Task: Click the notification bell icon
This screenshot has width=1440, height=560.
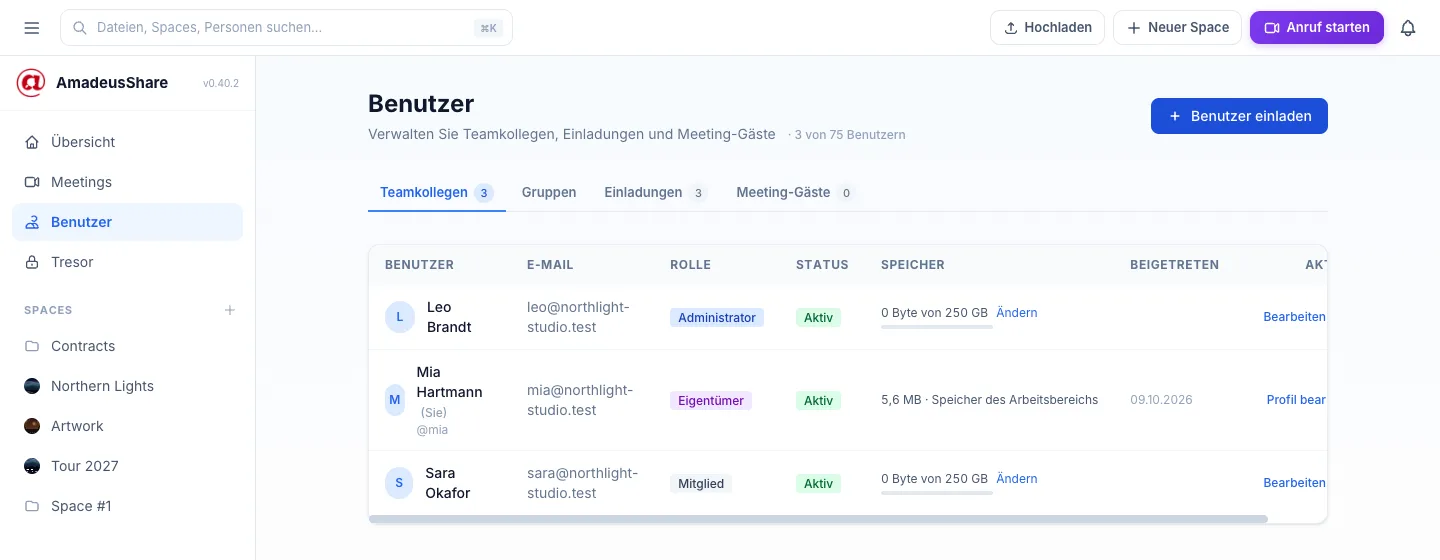Action: 1408,28
